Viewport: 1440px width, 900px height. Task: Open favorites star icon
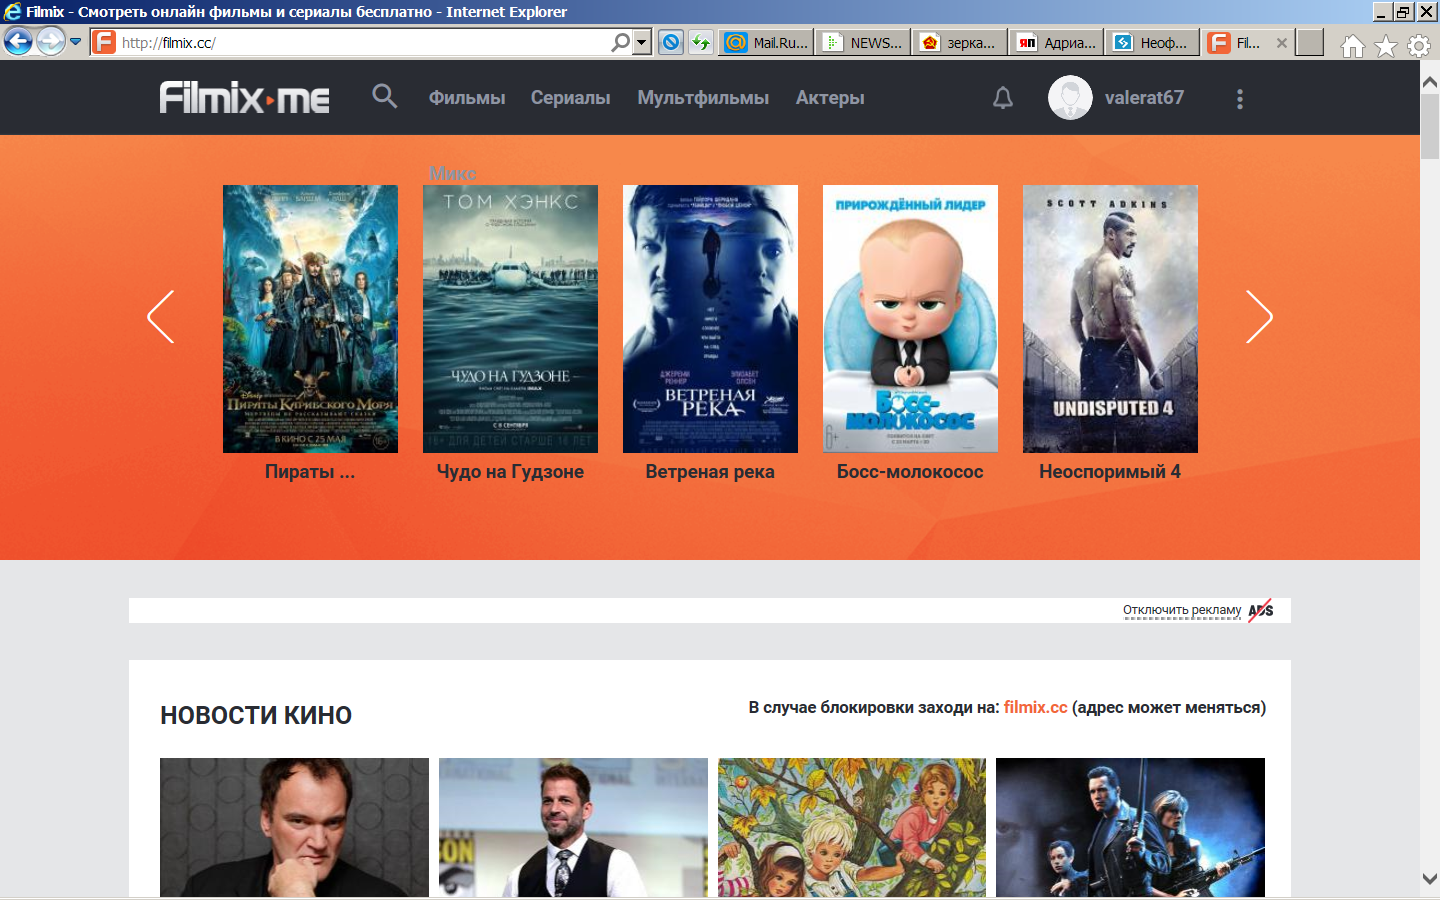1386,46
